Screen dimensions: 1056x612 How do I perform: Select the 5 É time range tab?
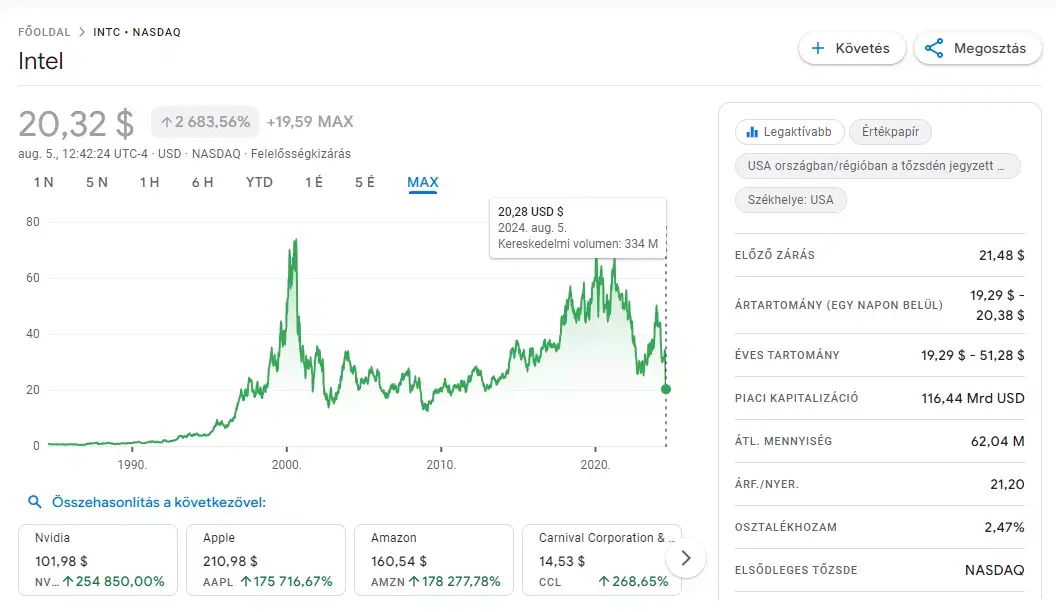[x=365, y=182]
